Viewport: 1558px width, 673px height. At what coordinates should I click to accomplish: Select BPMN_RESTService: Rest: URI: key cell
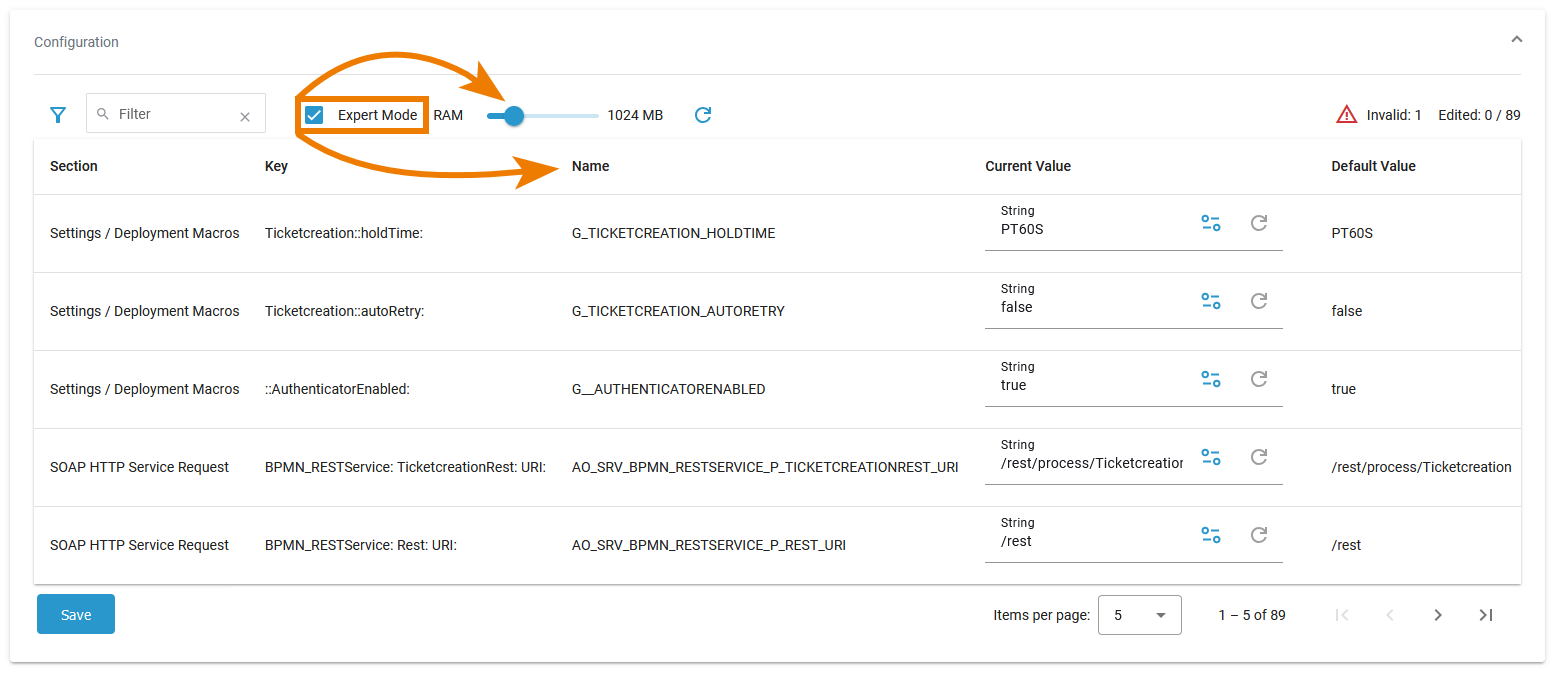[x=361, y=545]
